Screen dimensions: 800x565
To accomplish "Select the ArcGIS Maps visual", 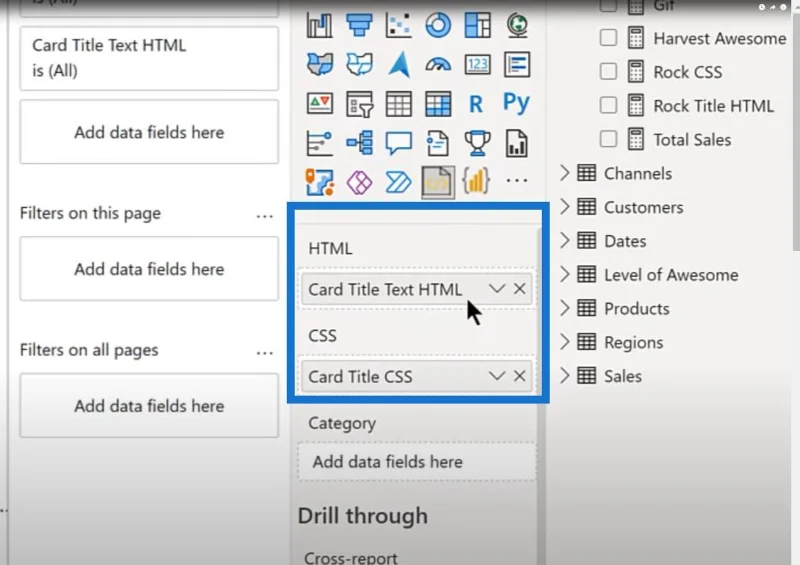I will coord(319,182).
